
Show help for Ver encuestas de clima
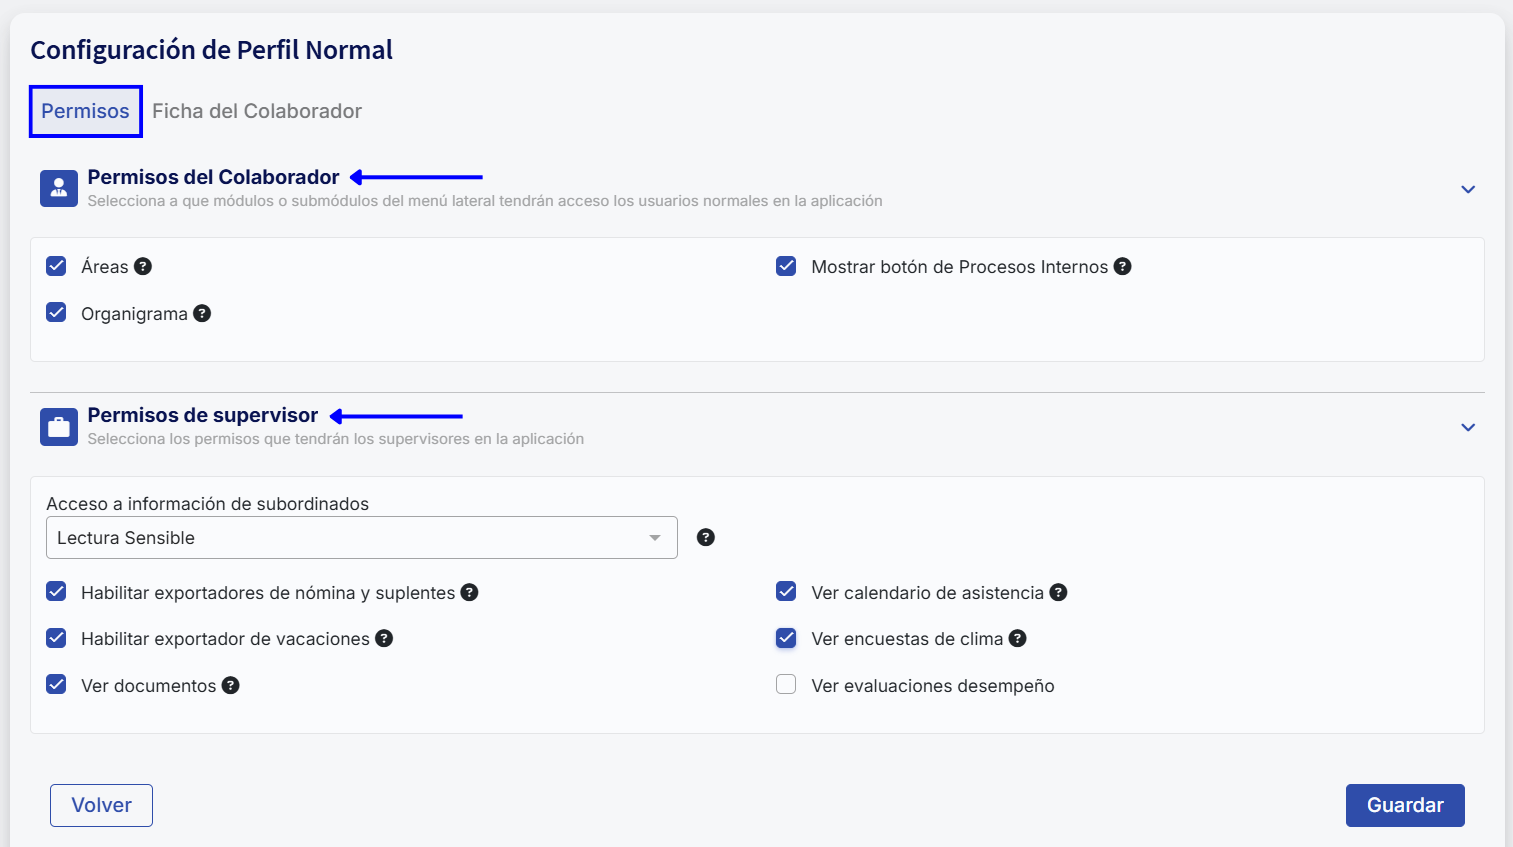(x=1017, y=638)
